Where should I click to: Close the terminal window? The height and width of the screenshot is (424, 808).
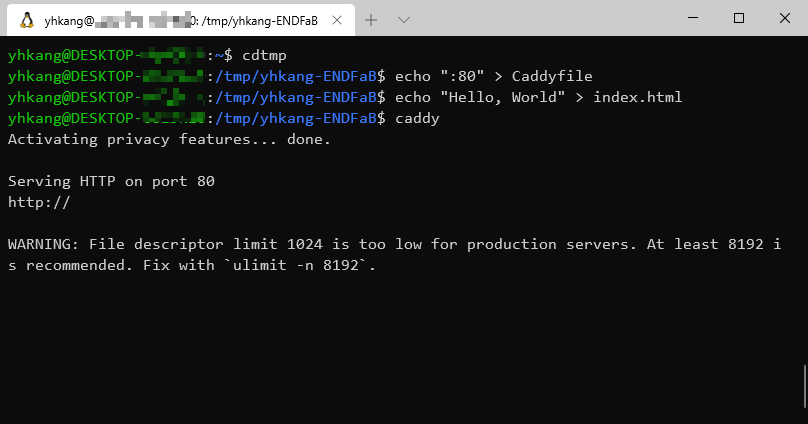click(x=785, y=18)
